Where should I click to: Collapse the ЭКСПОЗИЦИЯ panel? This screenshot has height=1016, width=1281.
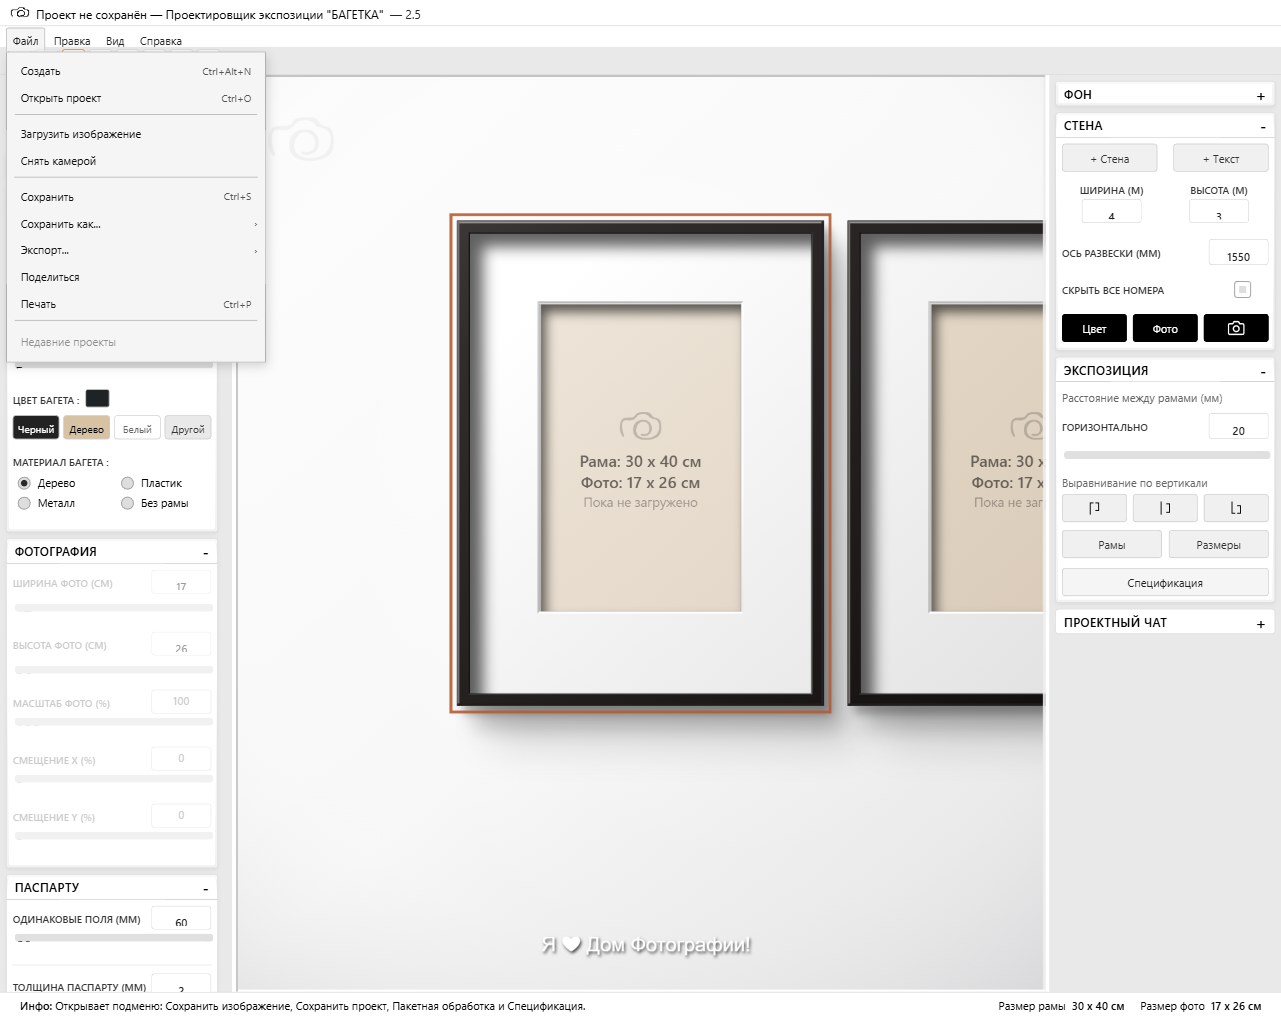coord(1262,372)
